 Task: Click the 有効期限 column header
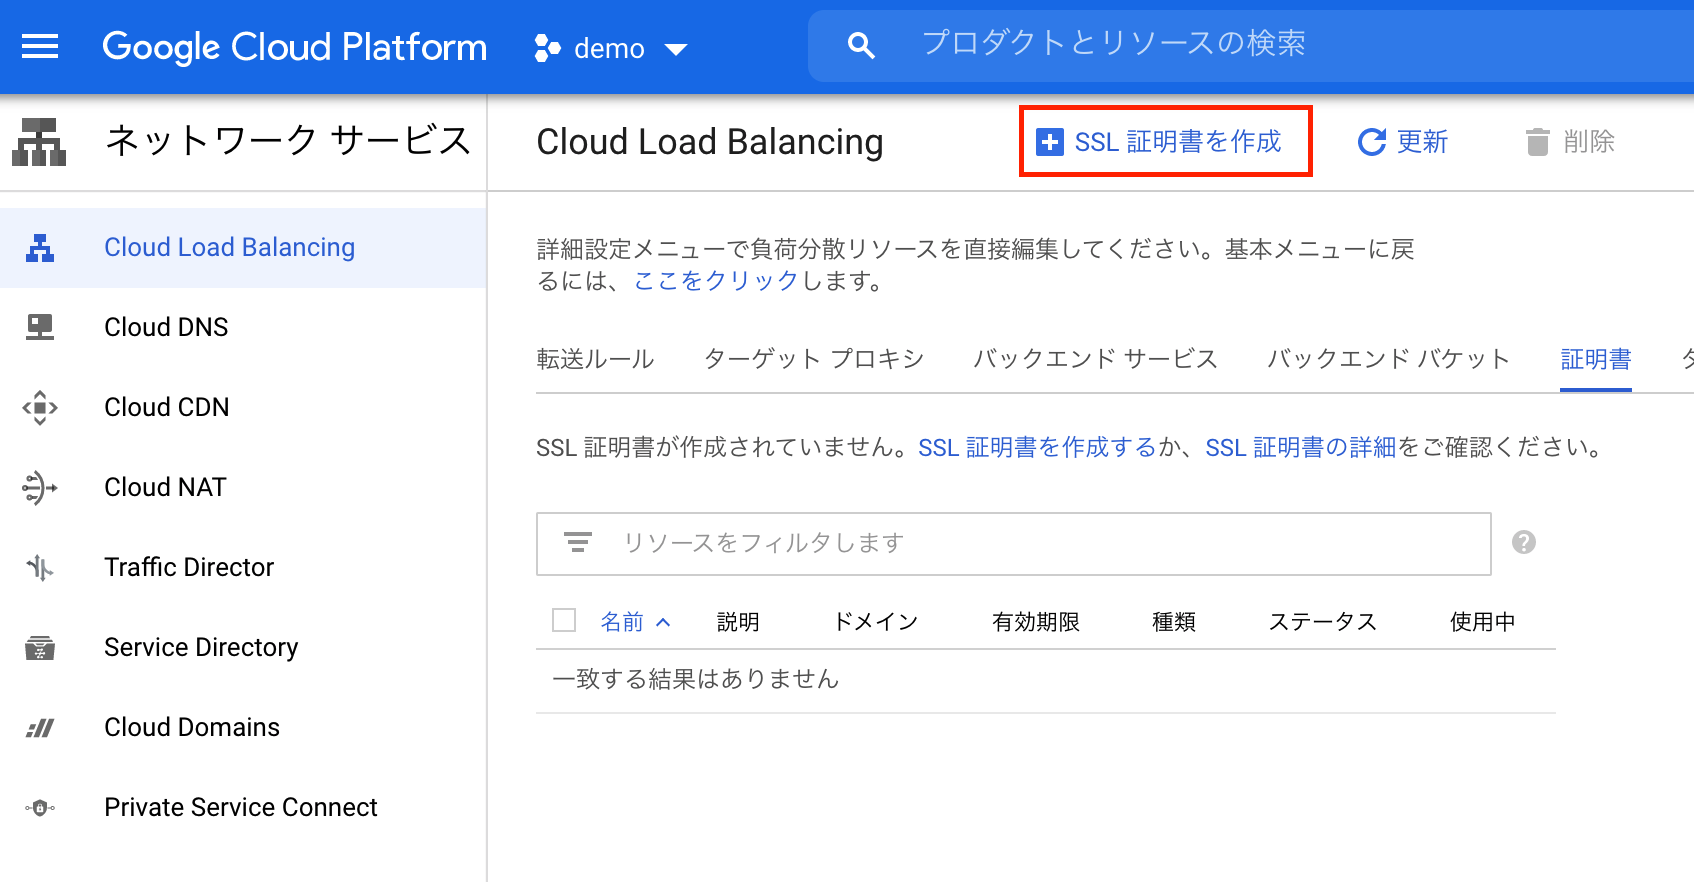[1036, 622]
